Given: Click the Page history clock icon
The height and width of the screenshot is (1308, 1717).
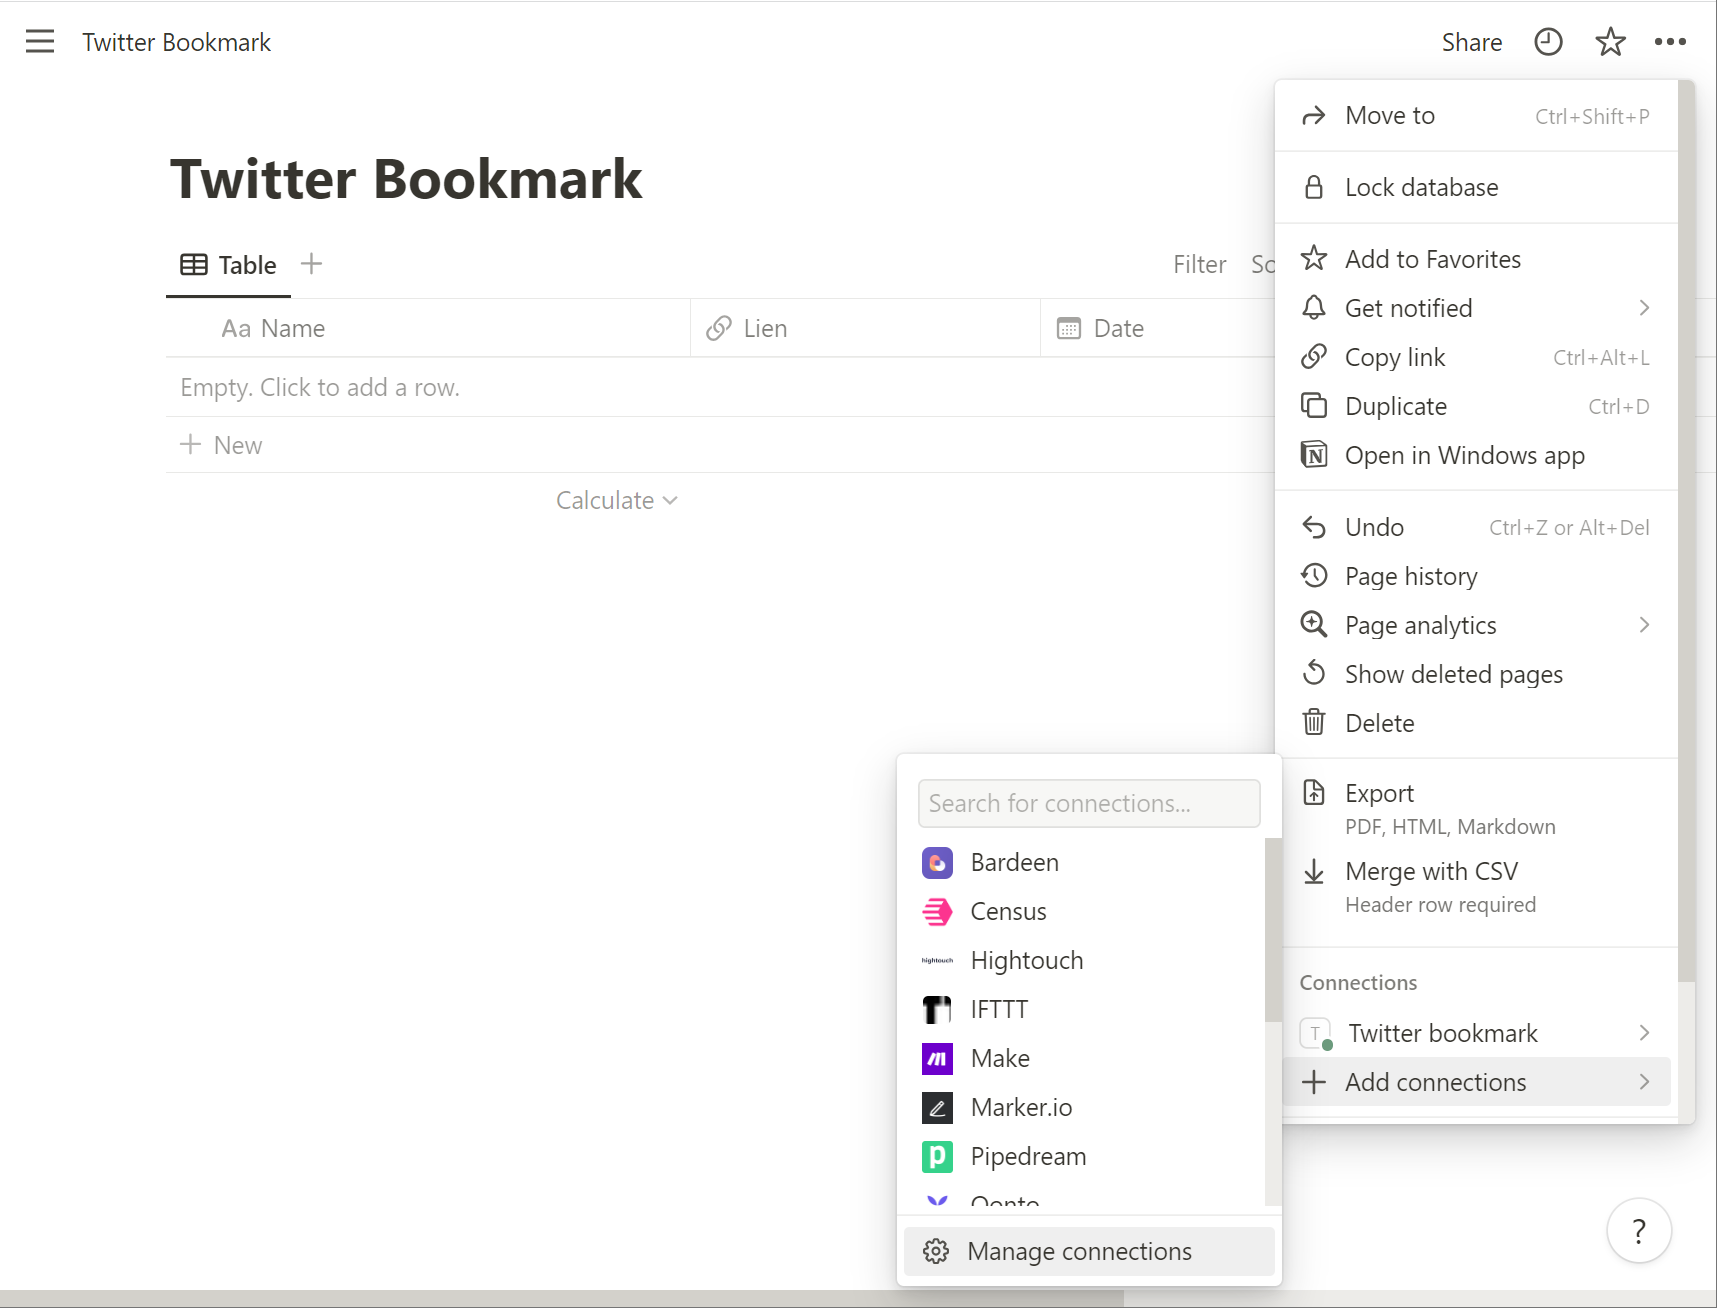Looking at the screenshot, I should [1314, 575].
